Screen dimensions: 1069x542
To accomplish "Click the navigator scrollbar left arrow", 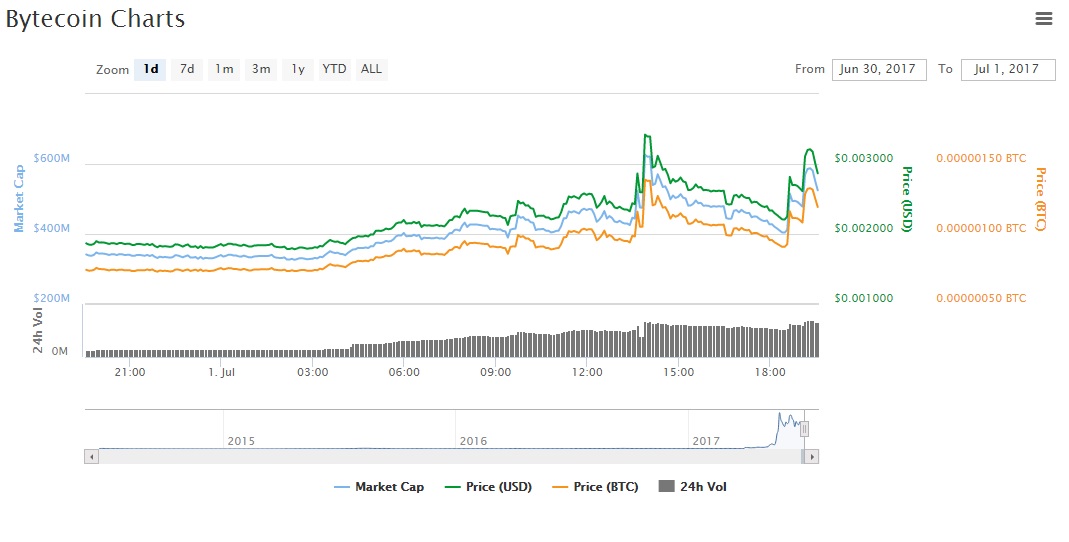I will pos(91,457).
